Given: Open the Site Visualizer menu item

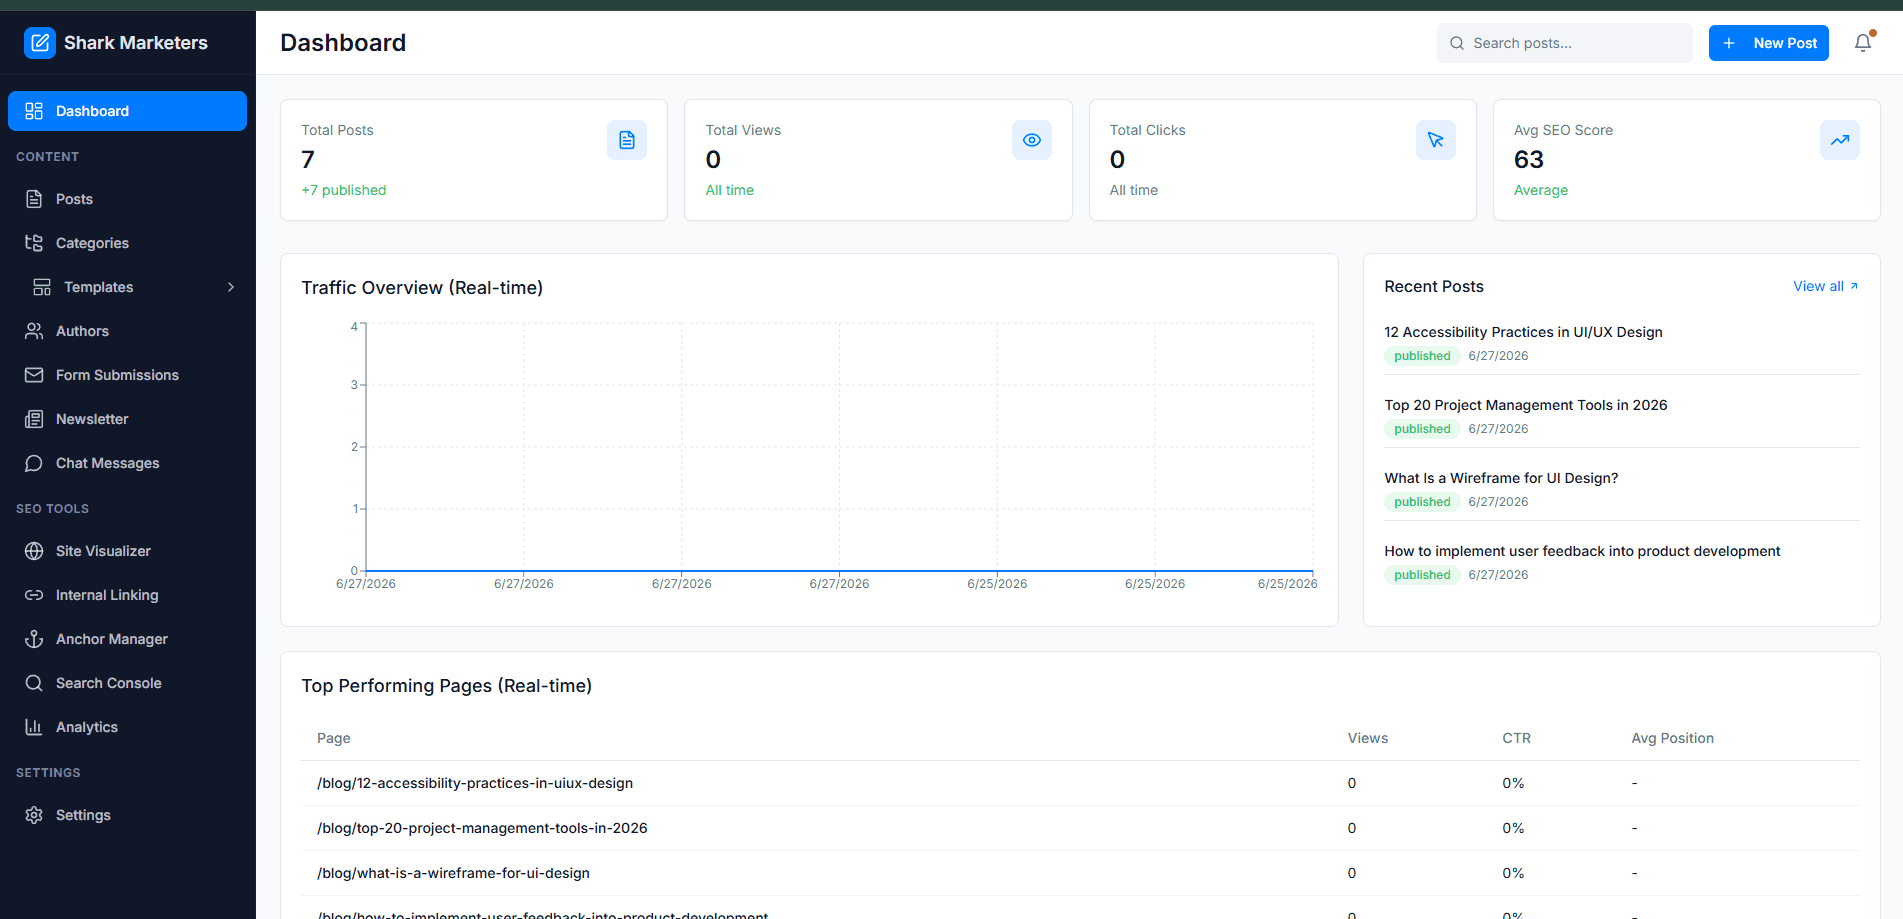Looking at the screenshot, I should click(127, 551).
